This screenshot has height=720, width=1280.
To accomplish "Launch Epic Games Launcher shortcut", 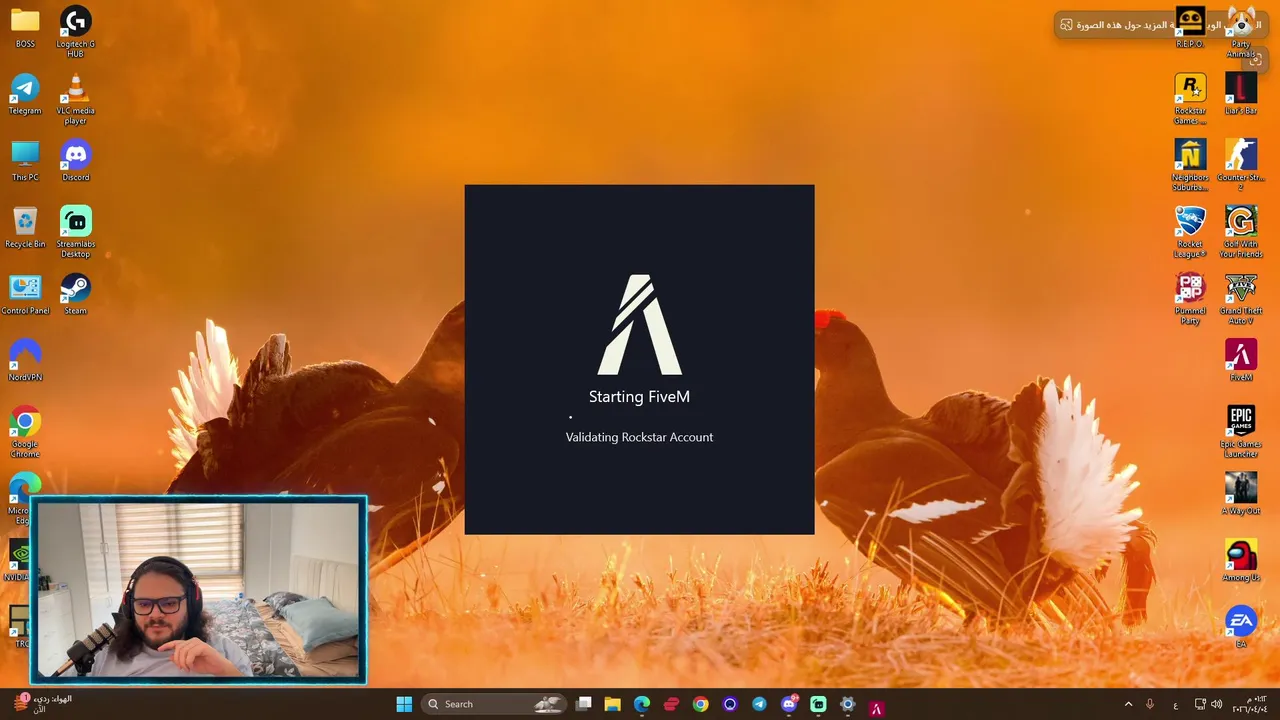I will (x=1241, y=432).
